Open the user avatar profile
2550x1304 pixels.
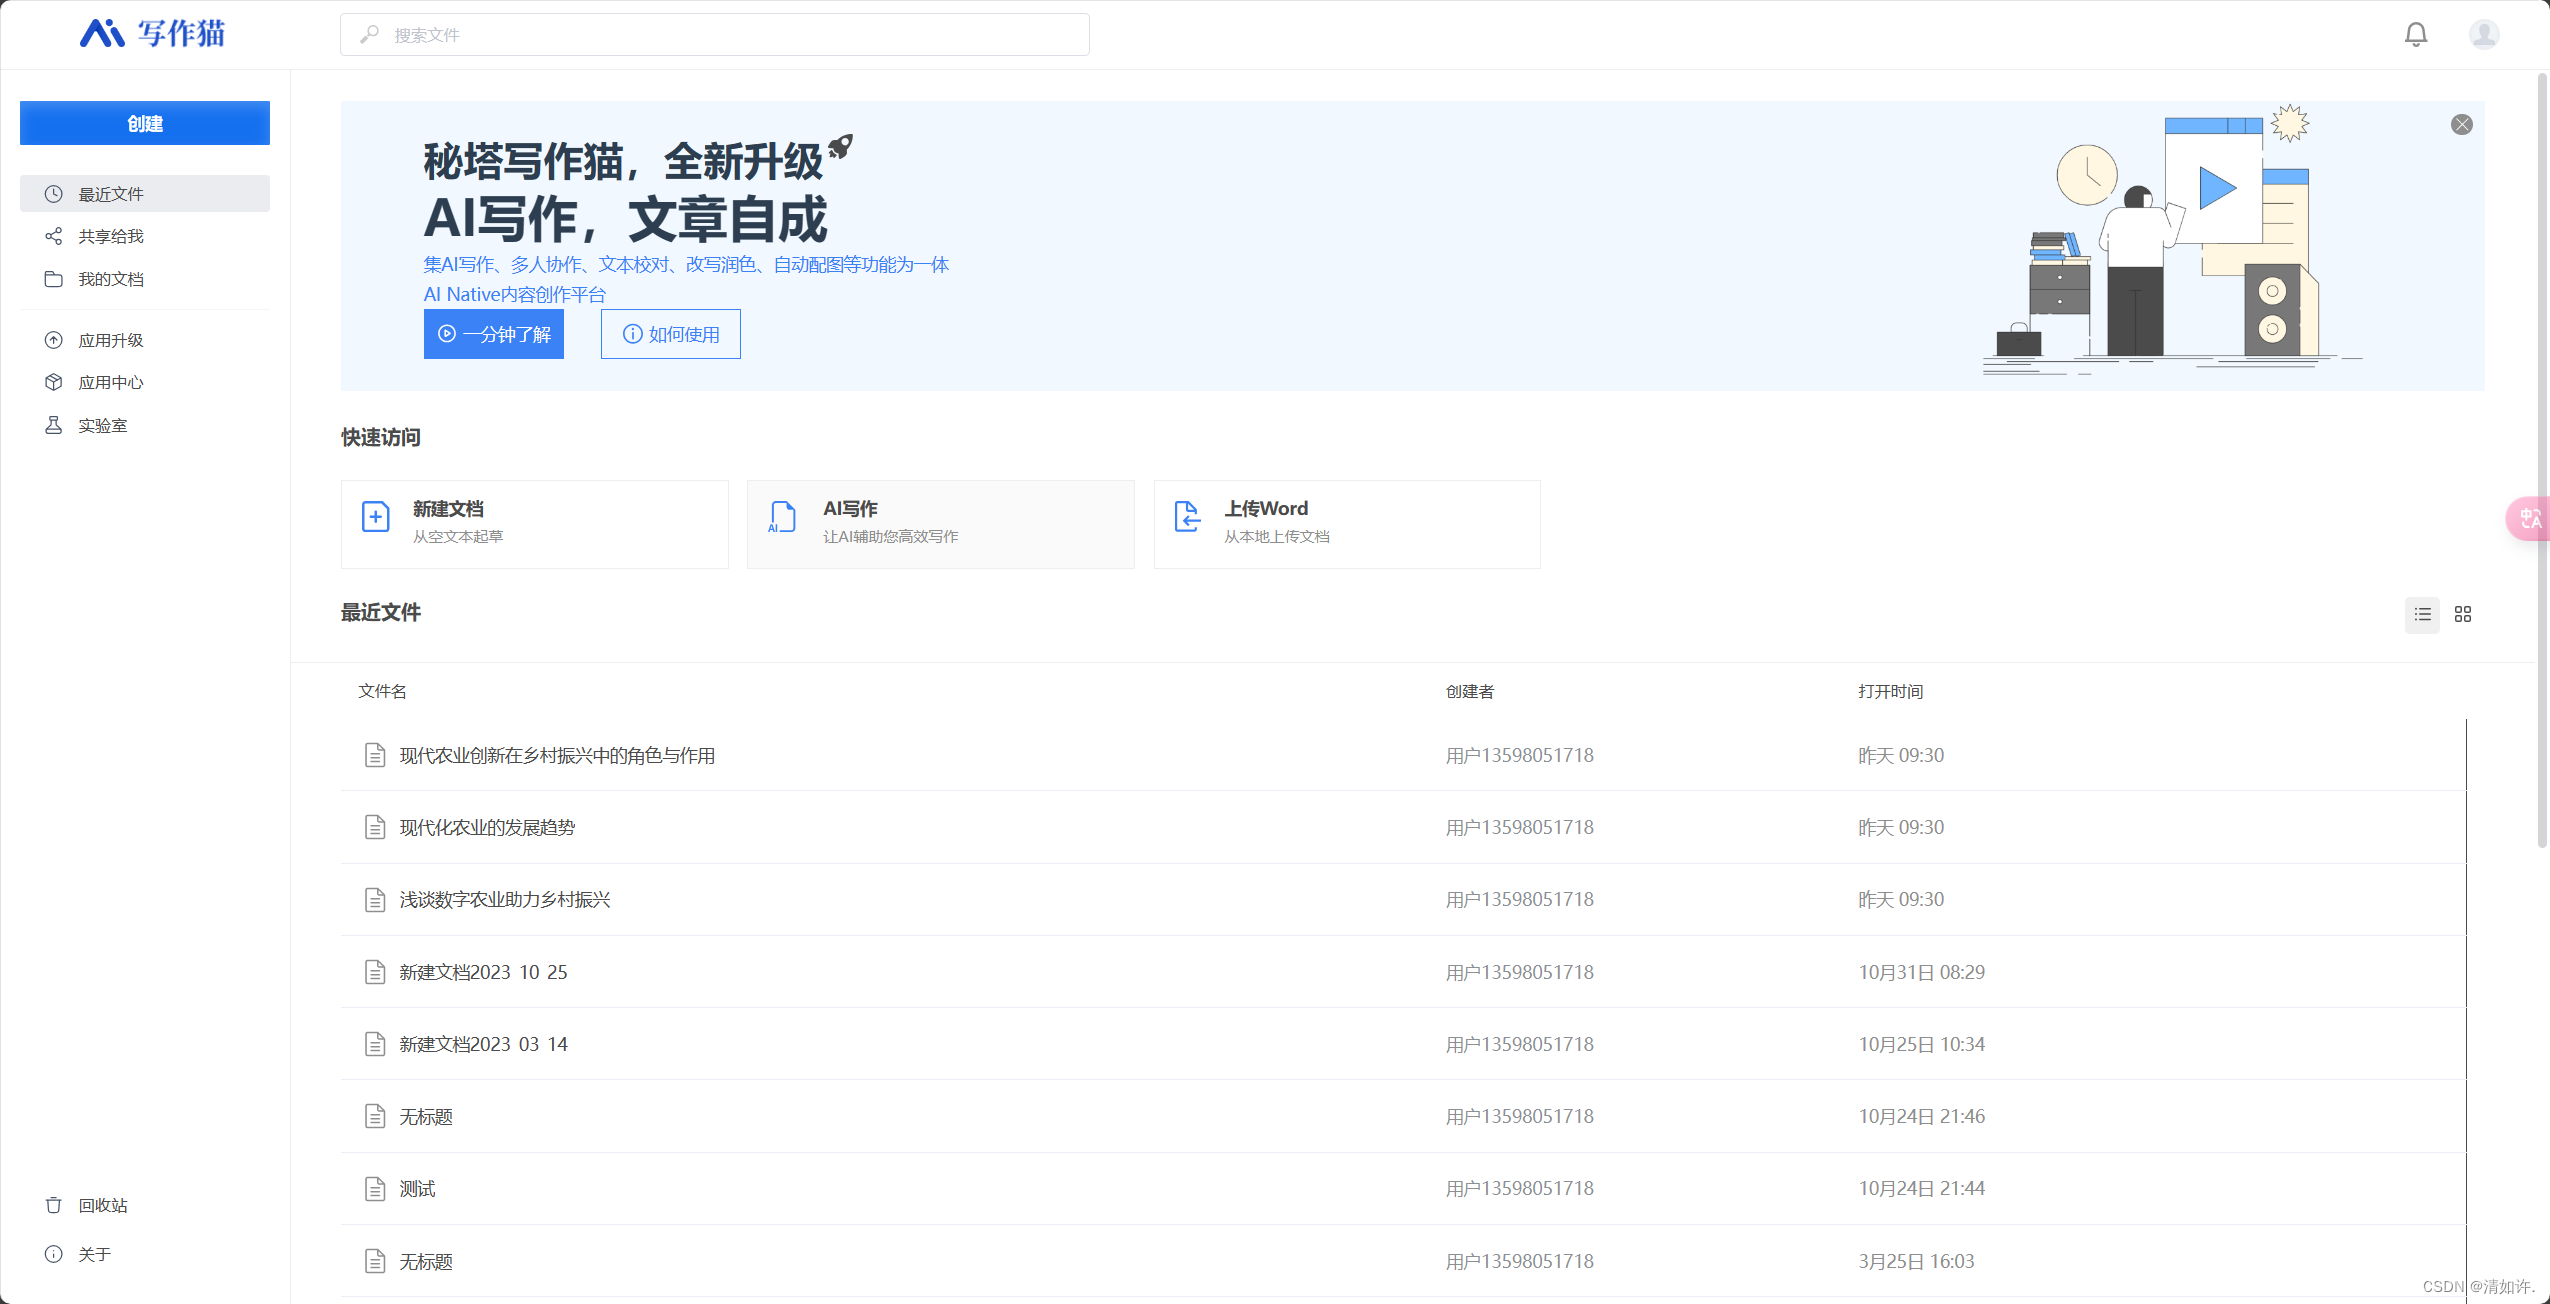pyautogui.click(x=2484, y=35)
